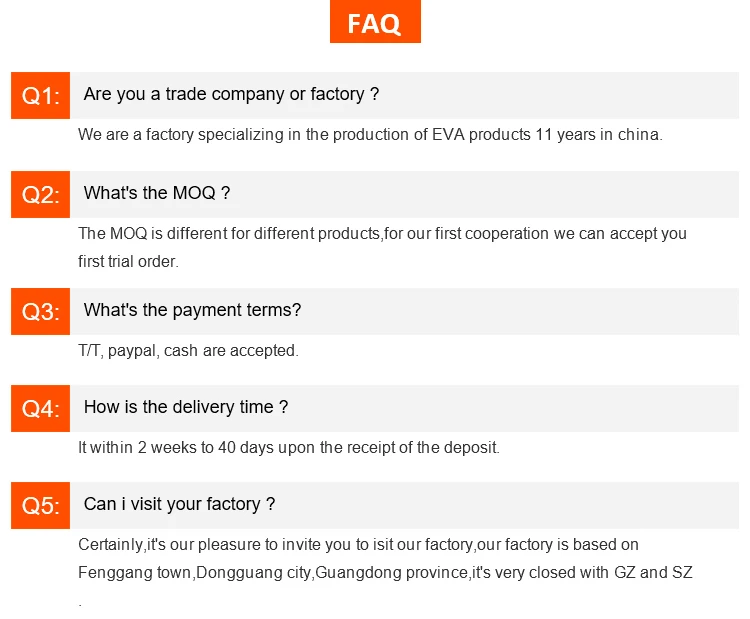750x619 pixels.
Task: Click the "The MOQ is different" answer line
Action: point(382,233)
